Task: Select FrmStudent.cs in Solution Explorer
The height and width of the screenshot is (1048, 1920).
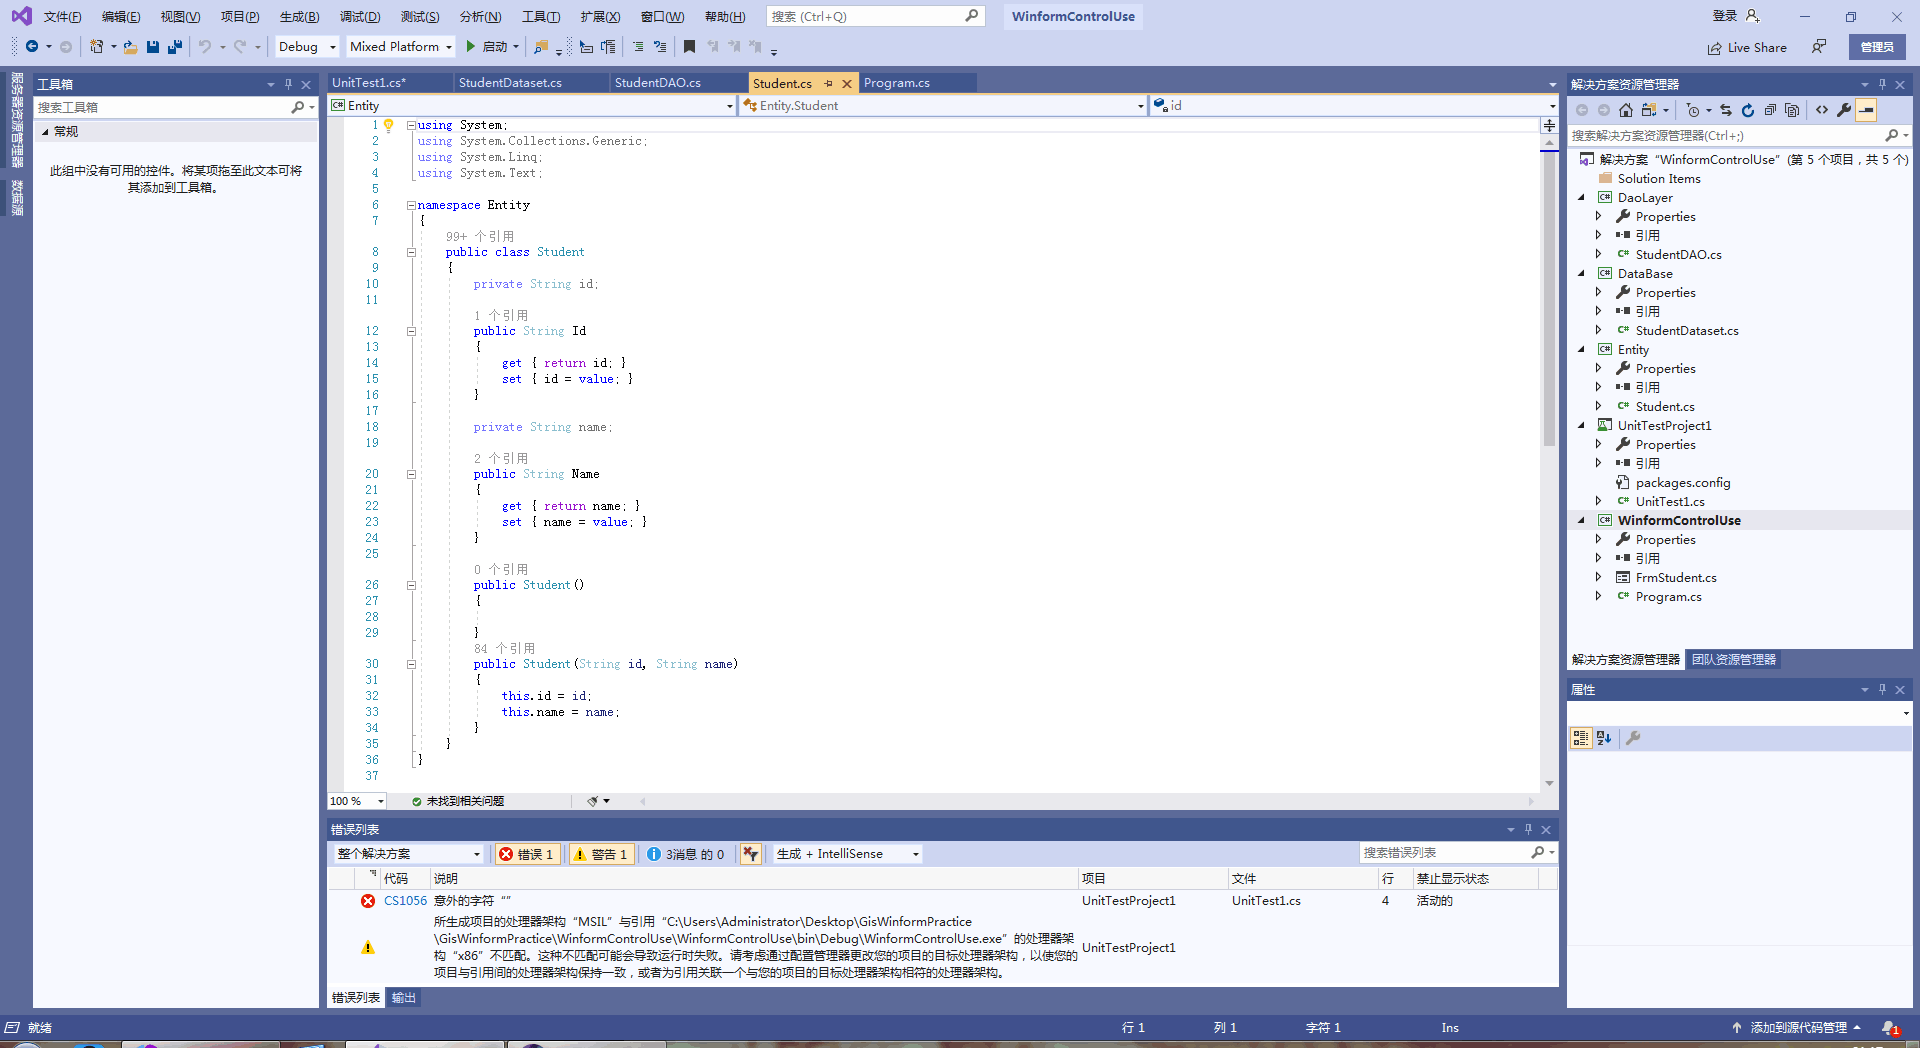Action: pyautogui.click(x=1676, y=578)
